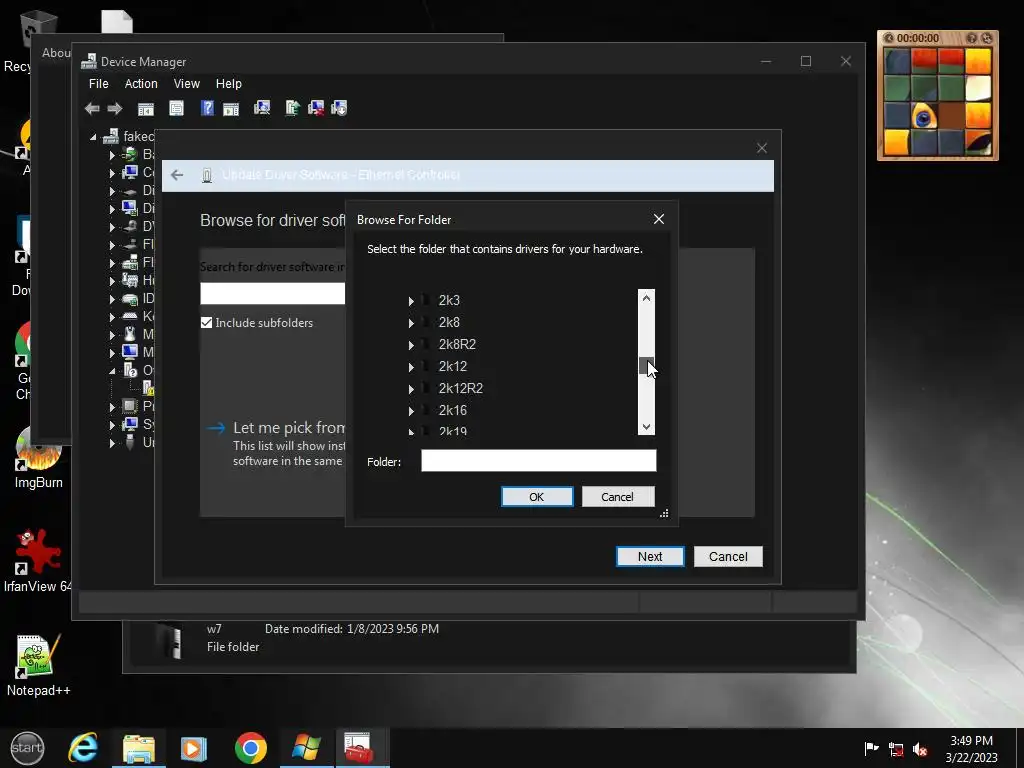1024x768 pixels.
Task: Open the Action menu
Action: coord(141,84)
